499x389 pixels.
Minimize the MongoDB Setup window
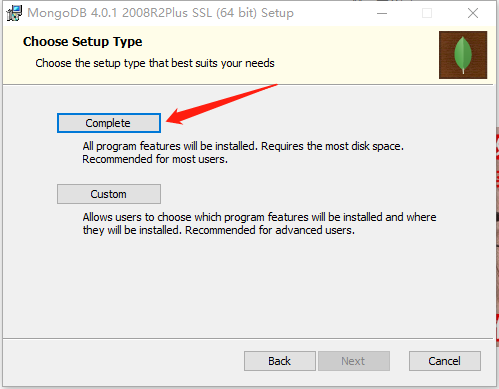point(382,13)
